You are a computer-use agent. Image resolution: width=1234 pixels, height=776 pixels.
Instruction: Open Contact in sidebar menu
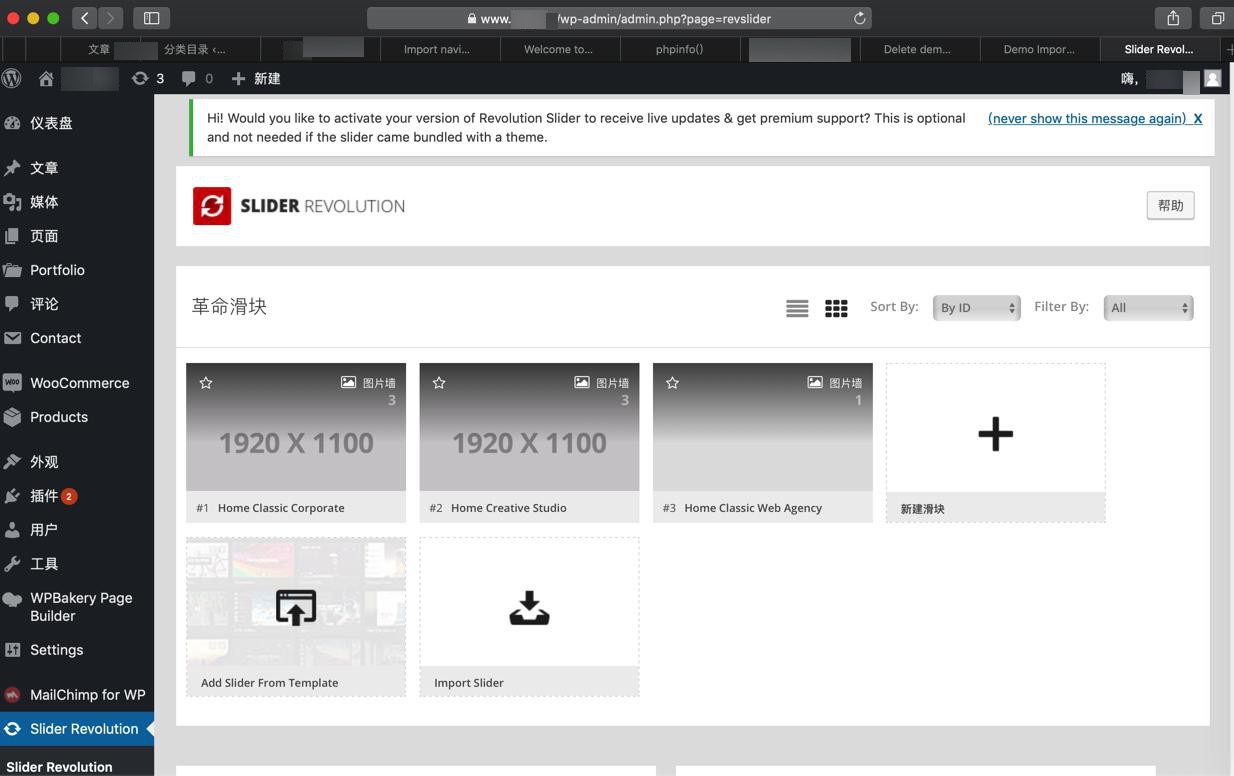coord(77,338)
